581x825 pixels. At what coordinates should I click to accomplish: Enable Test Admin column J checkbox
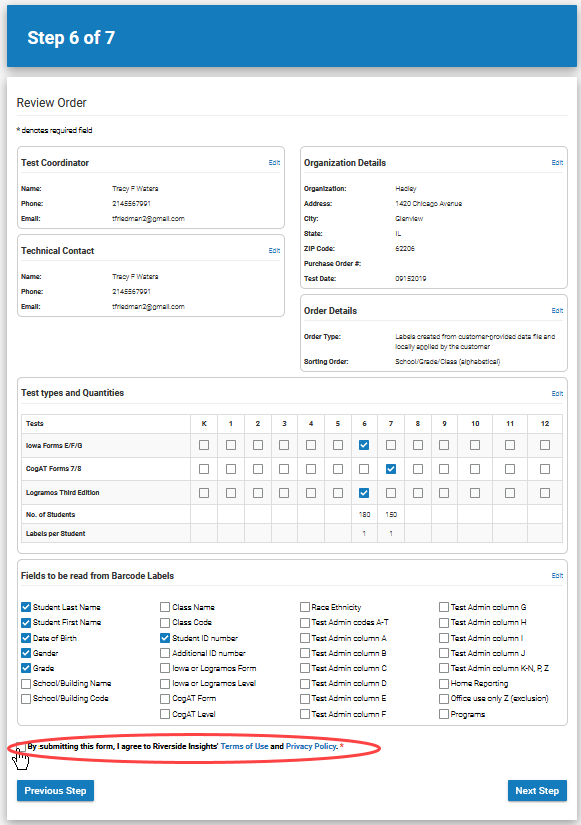(x=444, y=653)
